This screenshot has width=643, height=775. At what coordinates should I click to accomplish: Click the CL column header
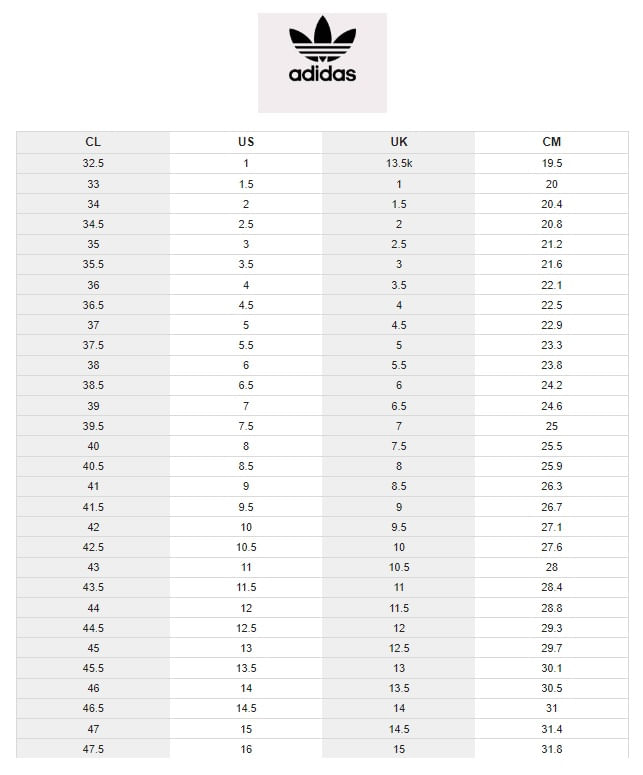coord(93,142)
